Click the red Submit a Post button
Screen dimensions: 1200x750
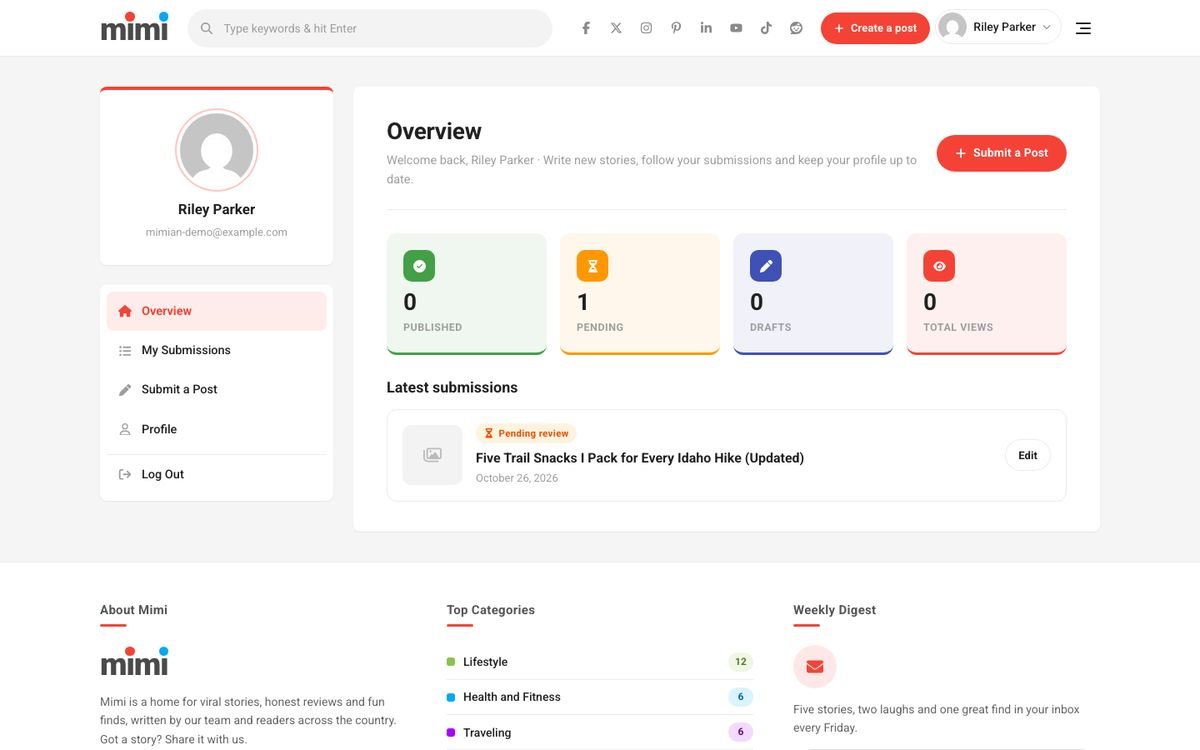pos(1001,153)
